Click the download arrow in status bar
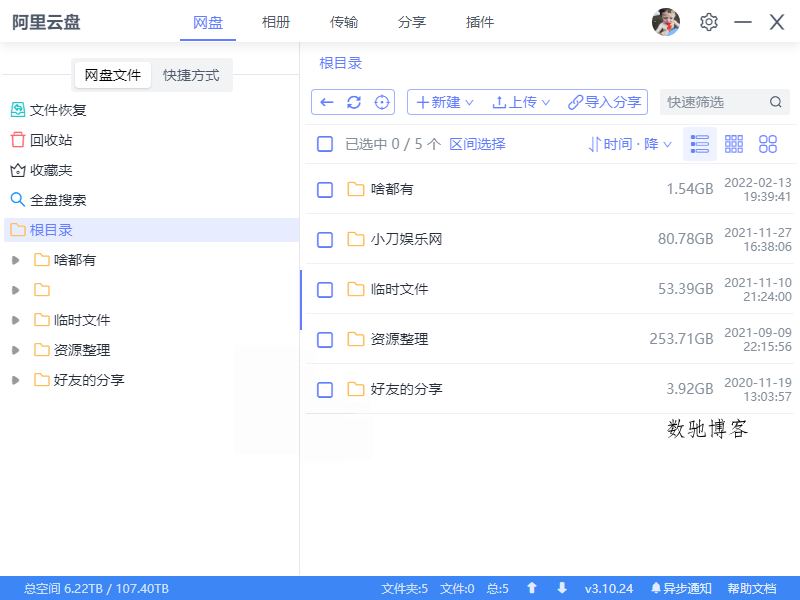The height and width of the screenshot is (600, 800). (562, 588)
